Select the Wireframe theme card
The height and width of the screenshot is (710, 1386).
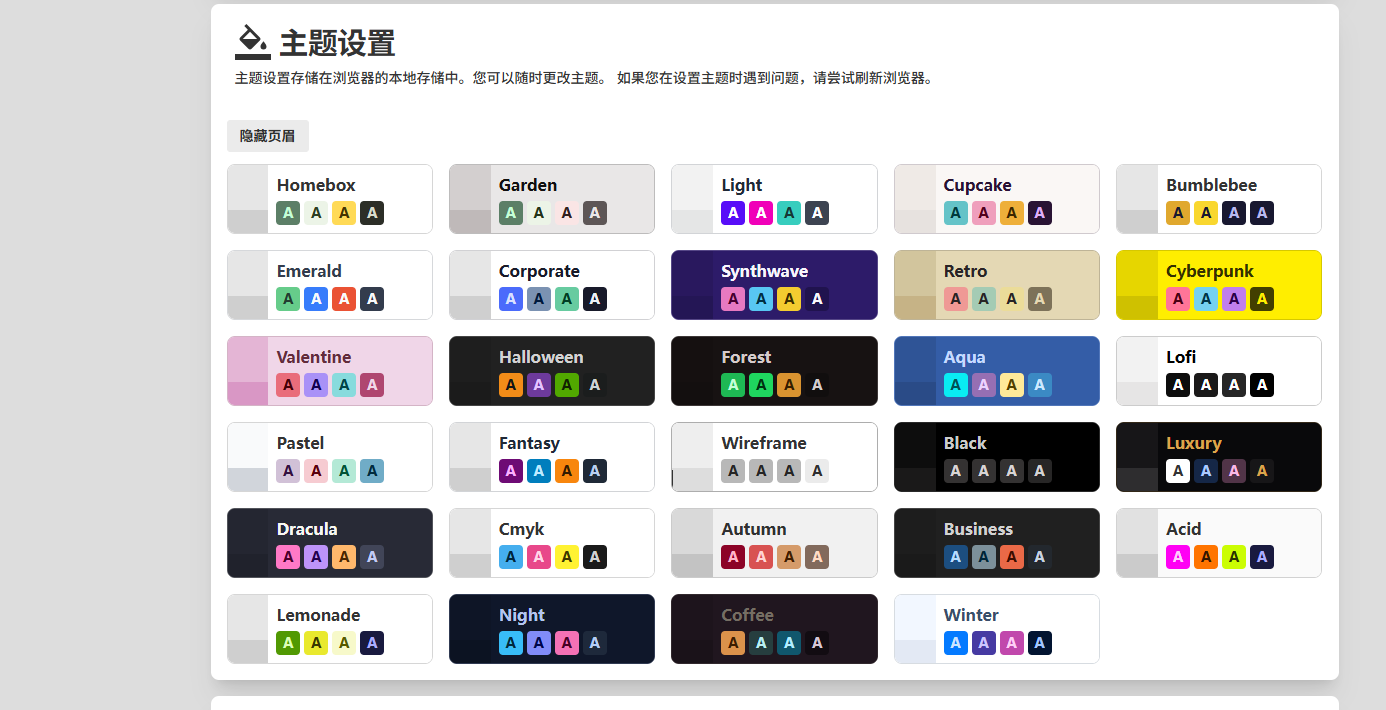[774, 457]
